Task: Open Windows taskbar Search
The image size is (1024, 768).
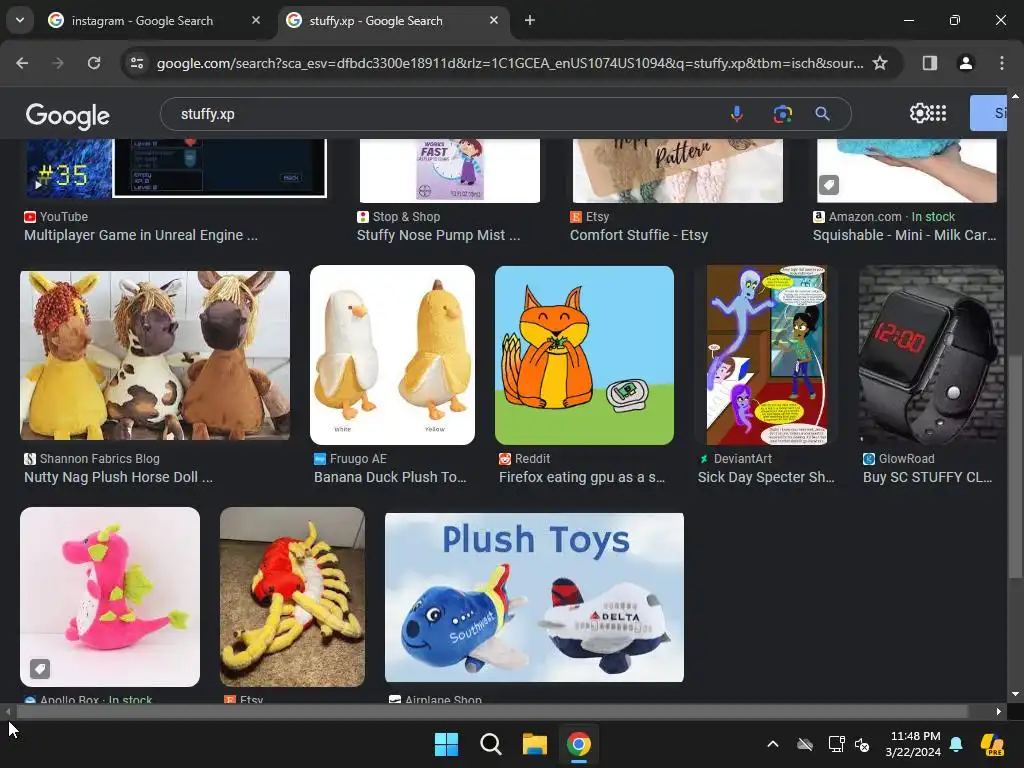Action: click(490, 744)
